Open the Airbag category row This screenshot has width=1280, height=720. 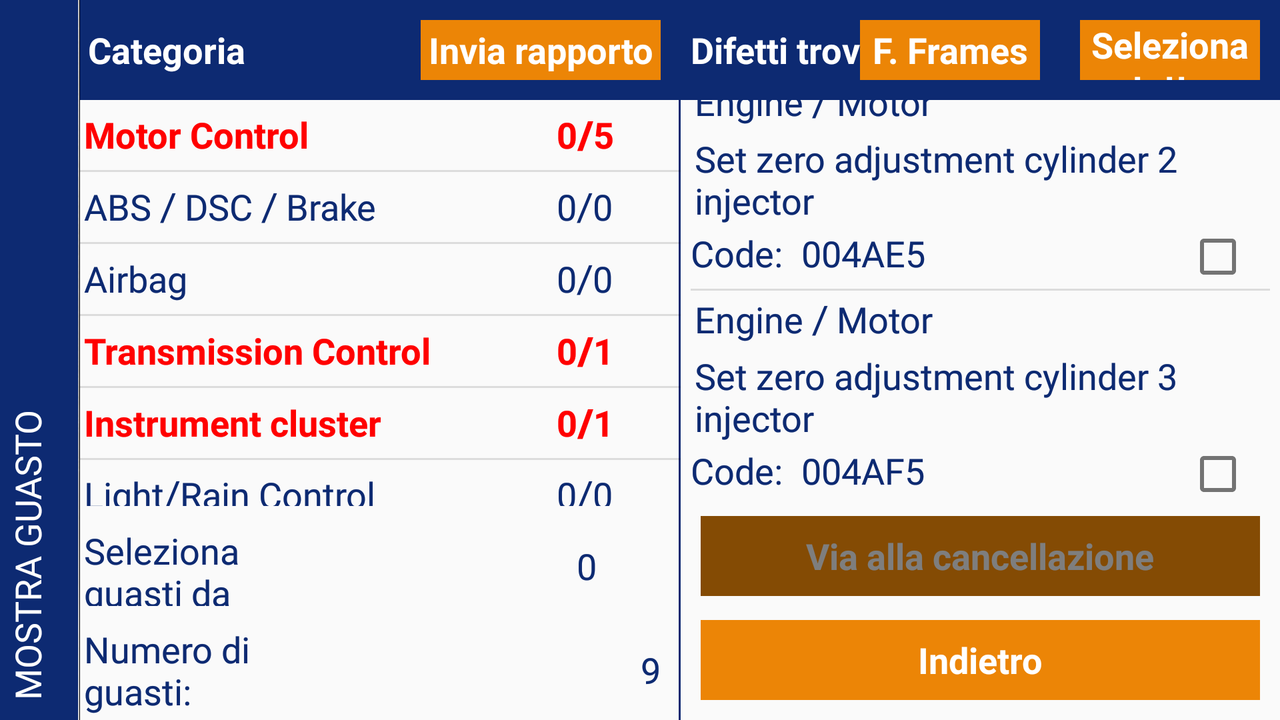(x=136, y=281)
